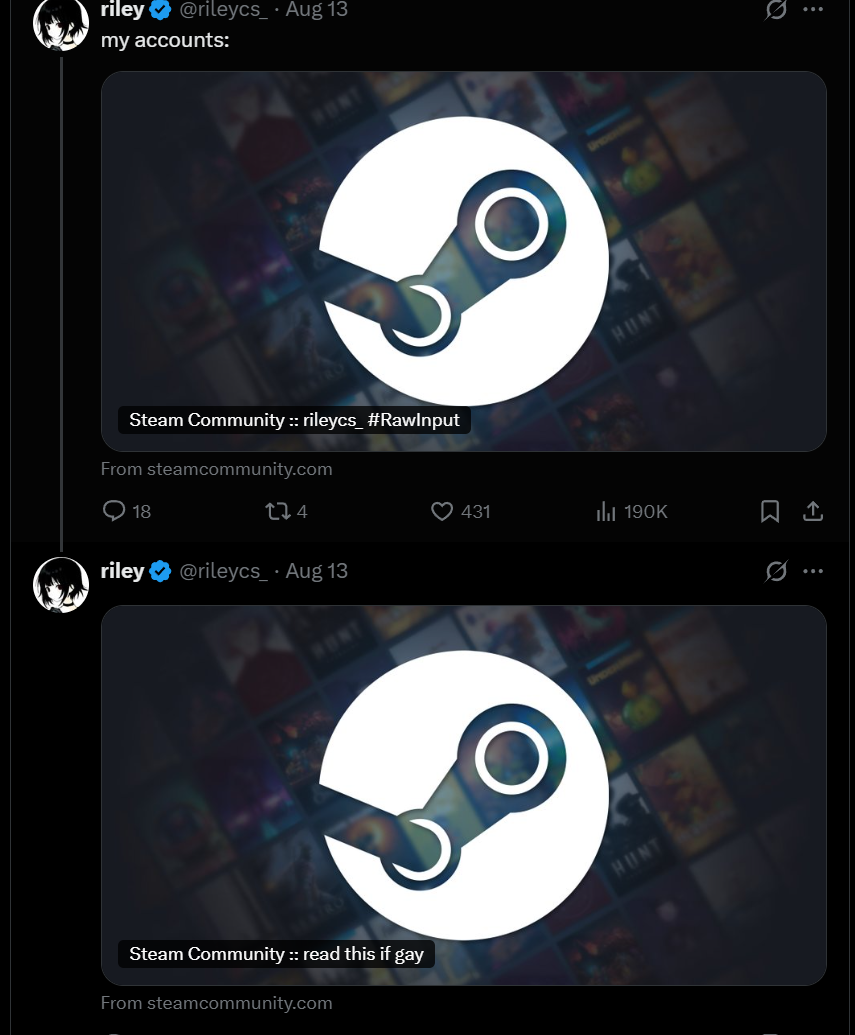Expand more options on the second tweet
The image size is (855, 1035).
[813, 571]
